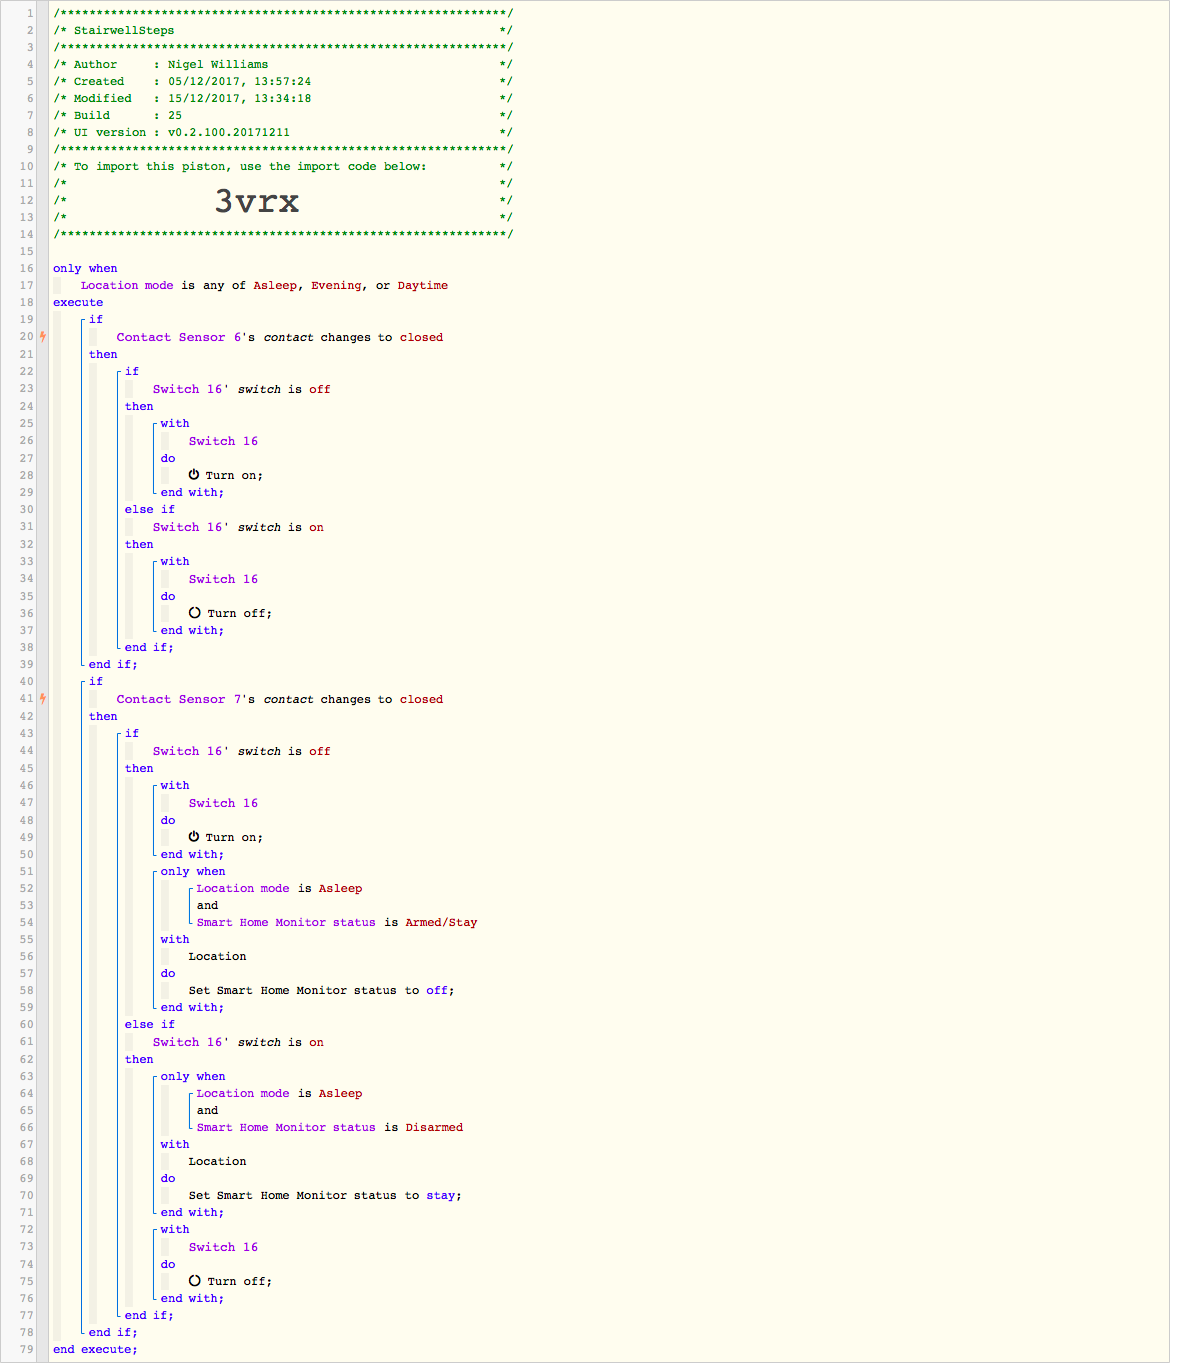The width and height of the screenshot is (1178, 1371).
Task: Click the 'closed' value on line 20
Action: pyautogui.click(x=421, y=337)
